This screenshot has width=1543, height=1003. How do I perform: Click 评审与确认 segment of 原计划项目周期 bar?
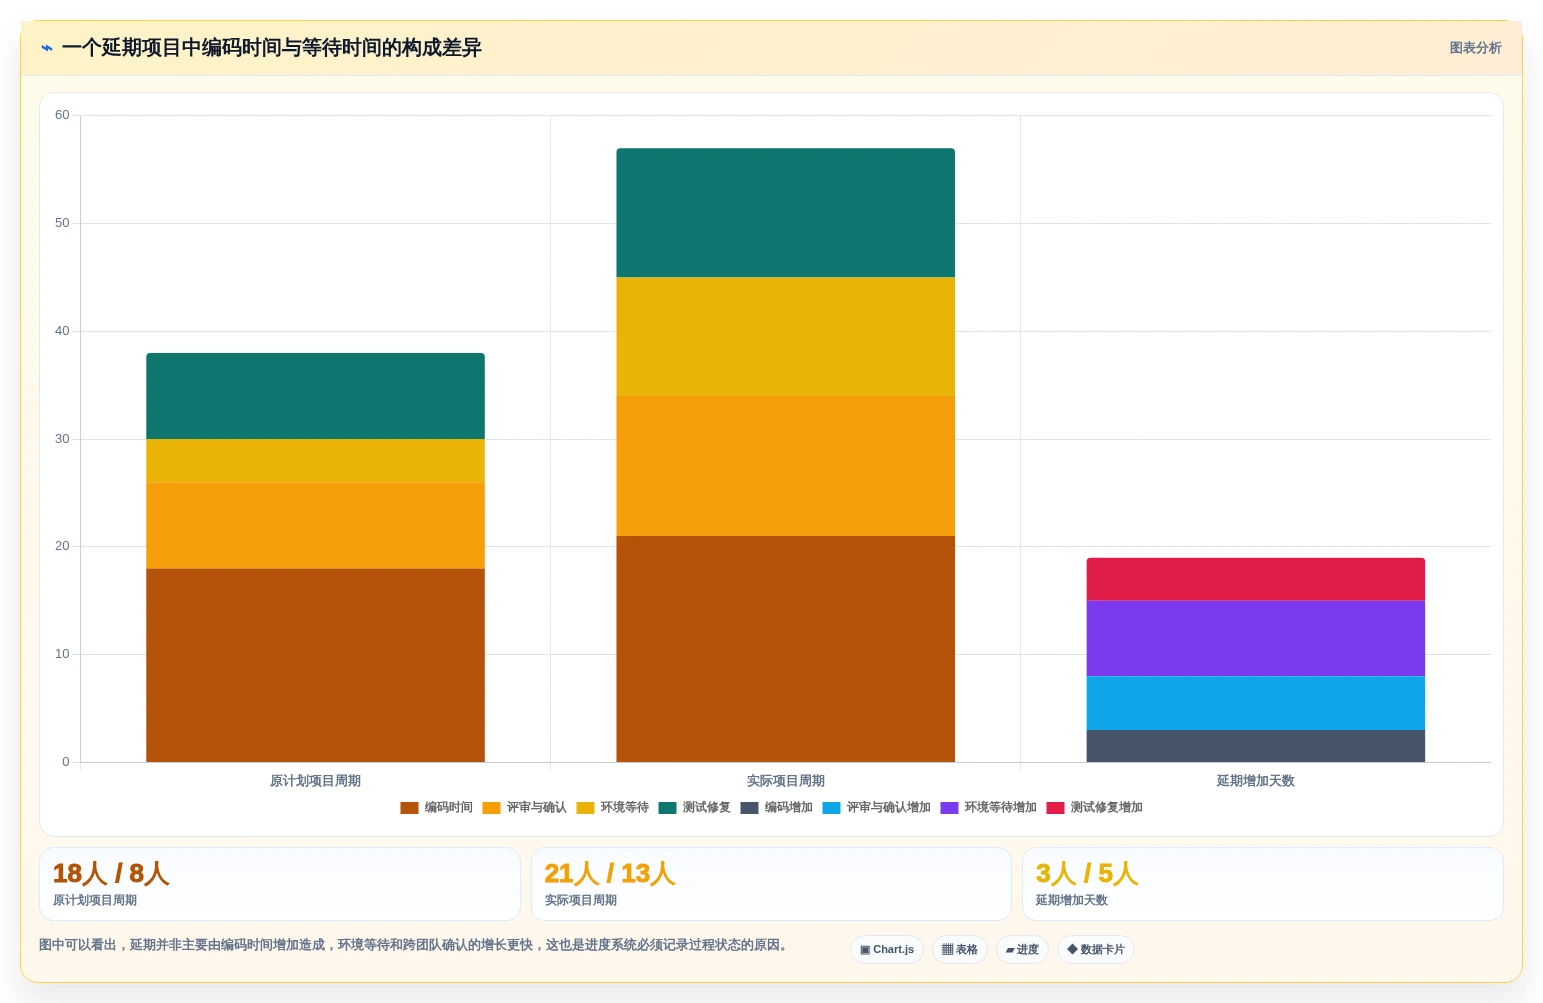pyautogui.click(x=315, y=526)
